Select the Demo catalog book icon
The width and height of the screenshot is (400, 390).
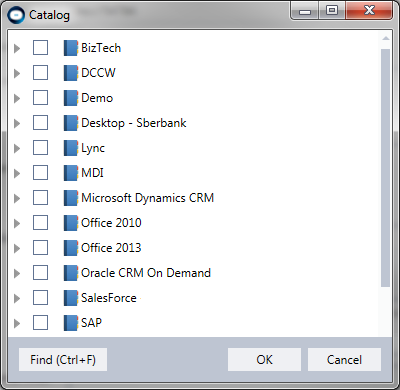[71, 98]
